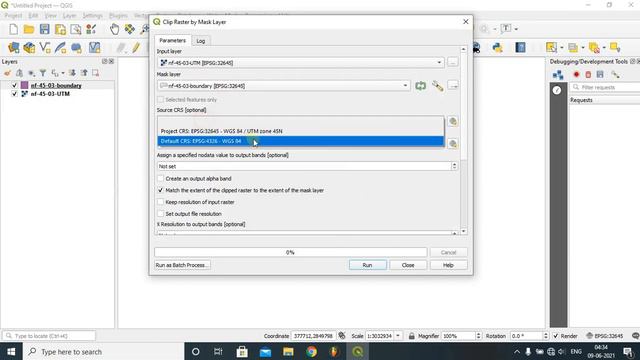Click the Filter Legend funnel icon

click(42, 73)
